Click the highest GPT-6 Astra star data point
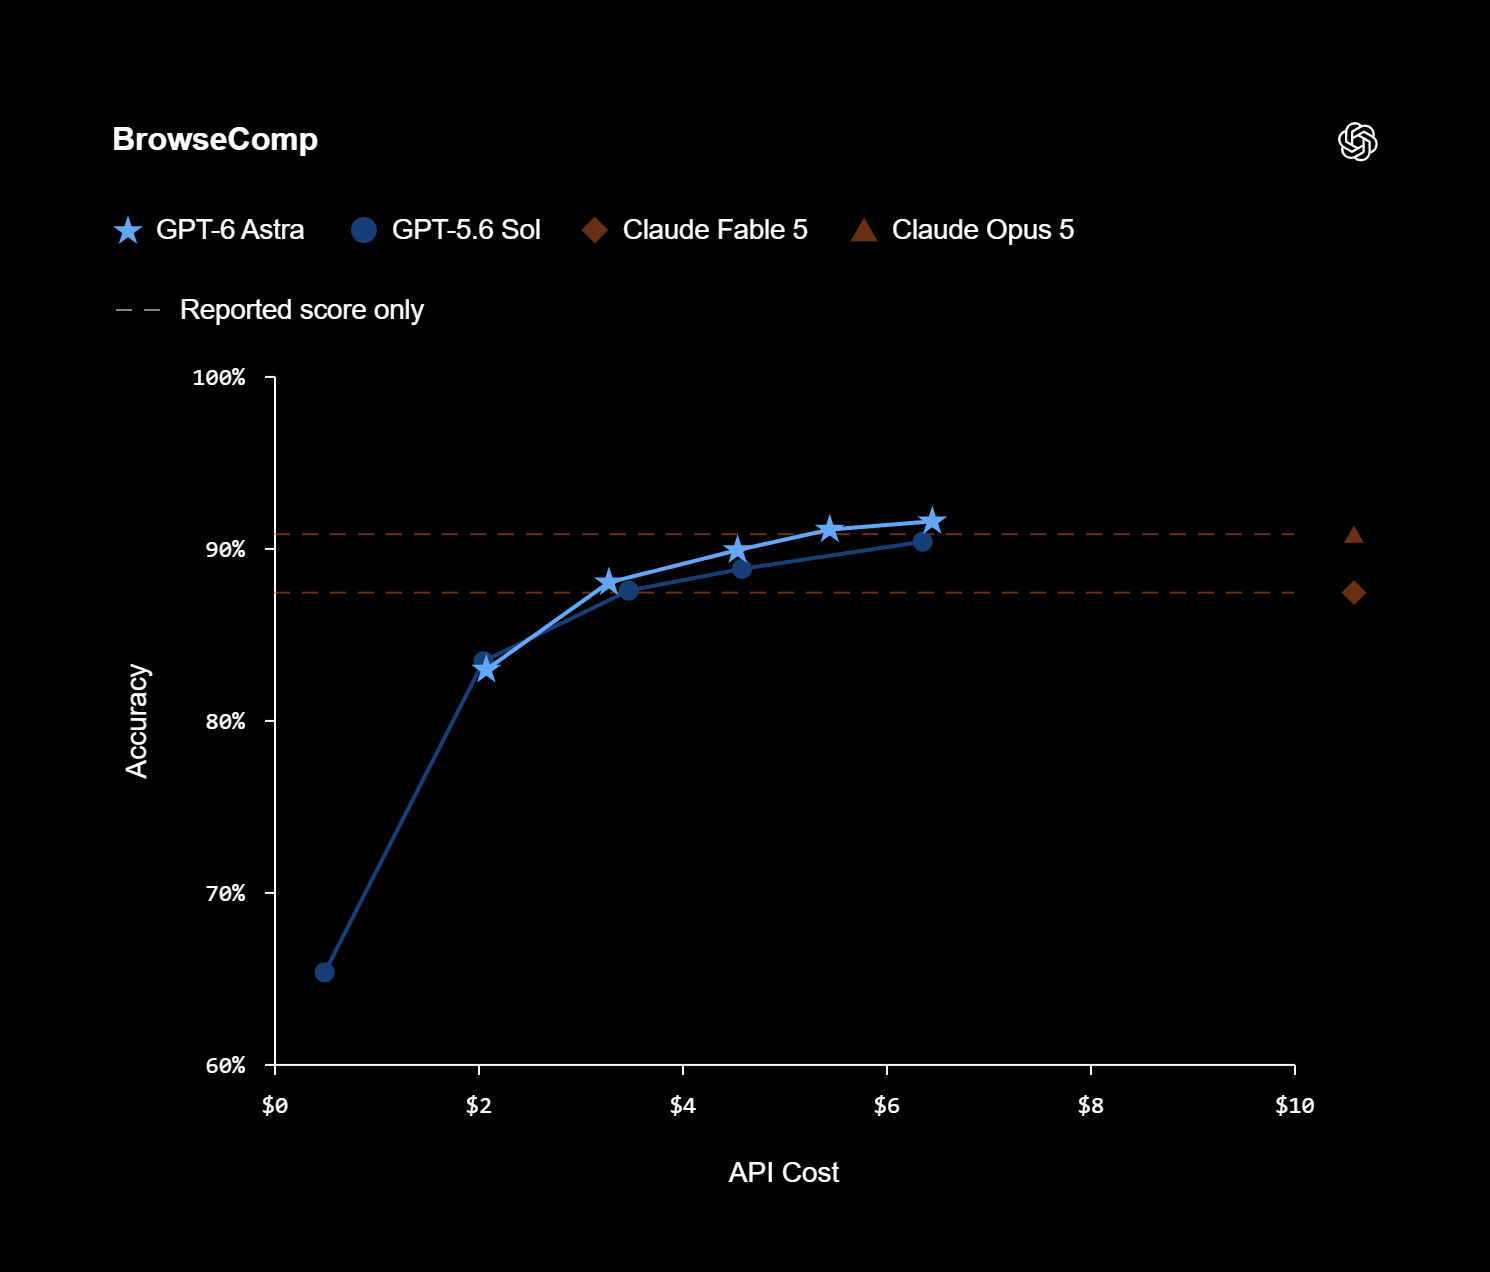The width and height of the screenshot is (1490, 1272). tap(931, 521)
